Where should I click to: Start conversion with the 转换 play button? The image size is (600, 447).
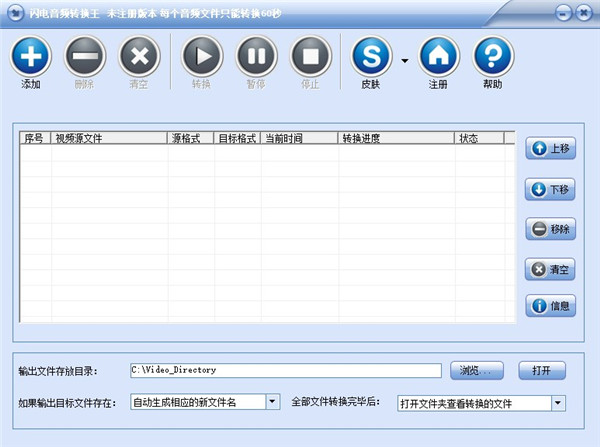pos(201,56)
